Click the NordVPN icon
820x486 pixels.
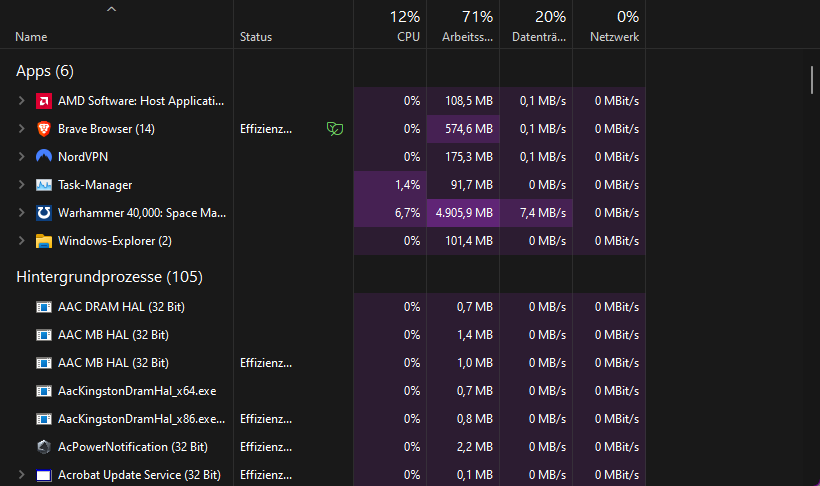click(44, 157)
